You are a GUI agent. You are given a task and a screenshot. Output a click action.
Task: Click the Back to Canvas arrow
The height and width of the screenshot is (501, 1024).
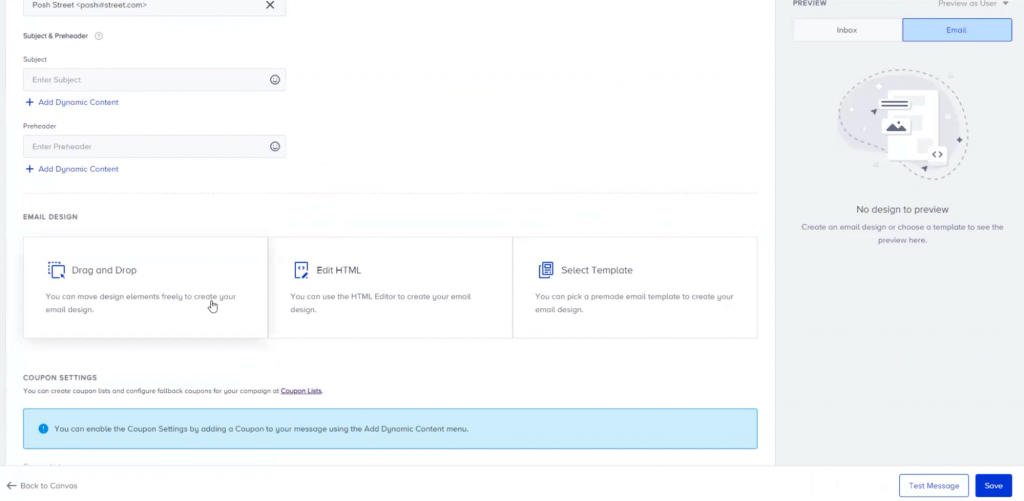tap(11, 486)
